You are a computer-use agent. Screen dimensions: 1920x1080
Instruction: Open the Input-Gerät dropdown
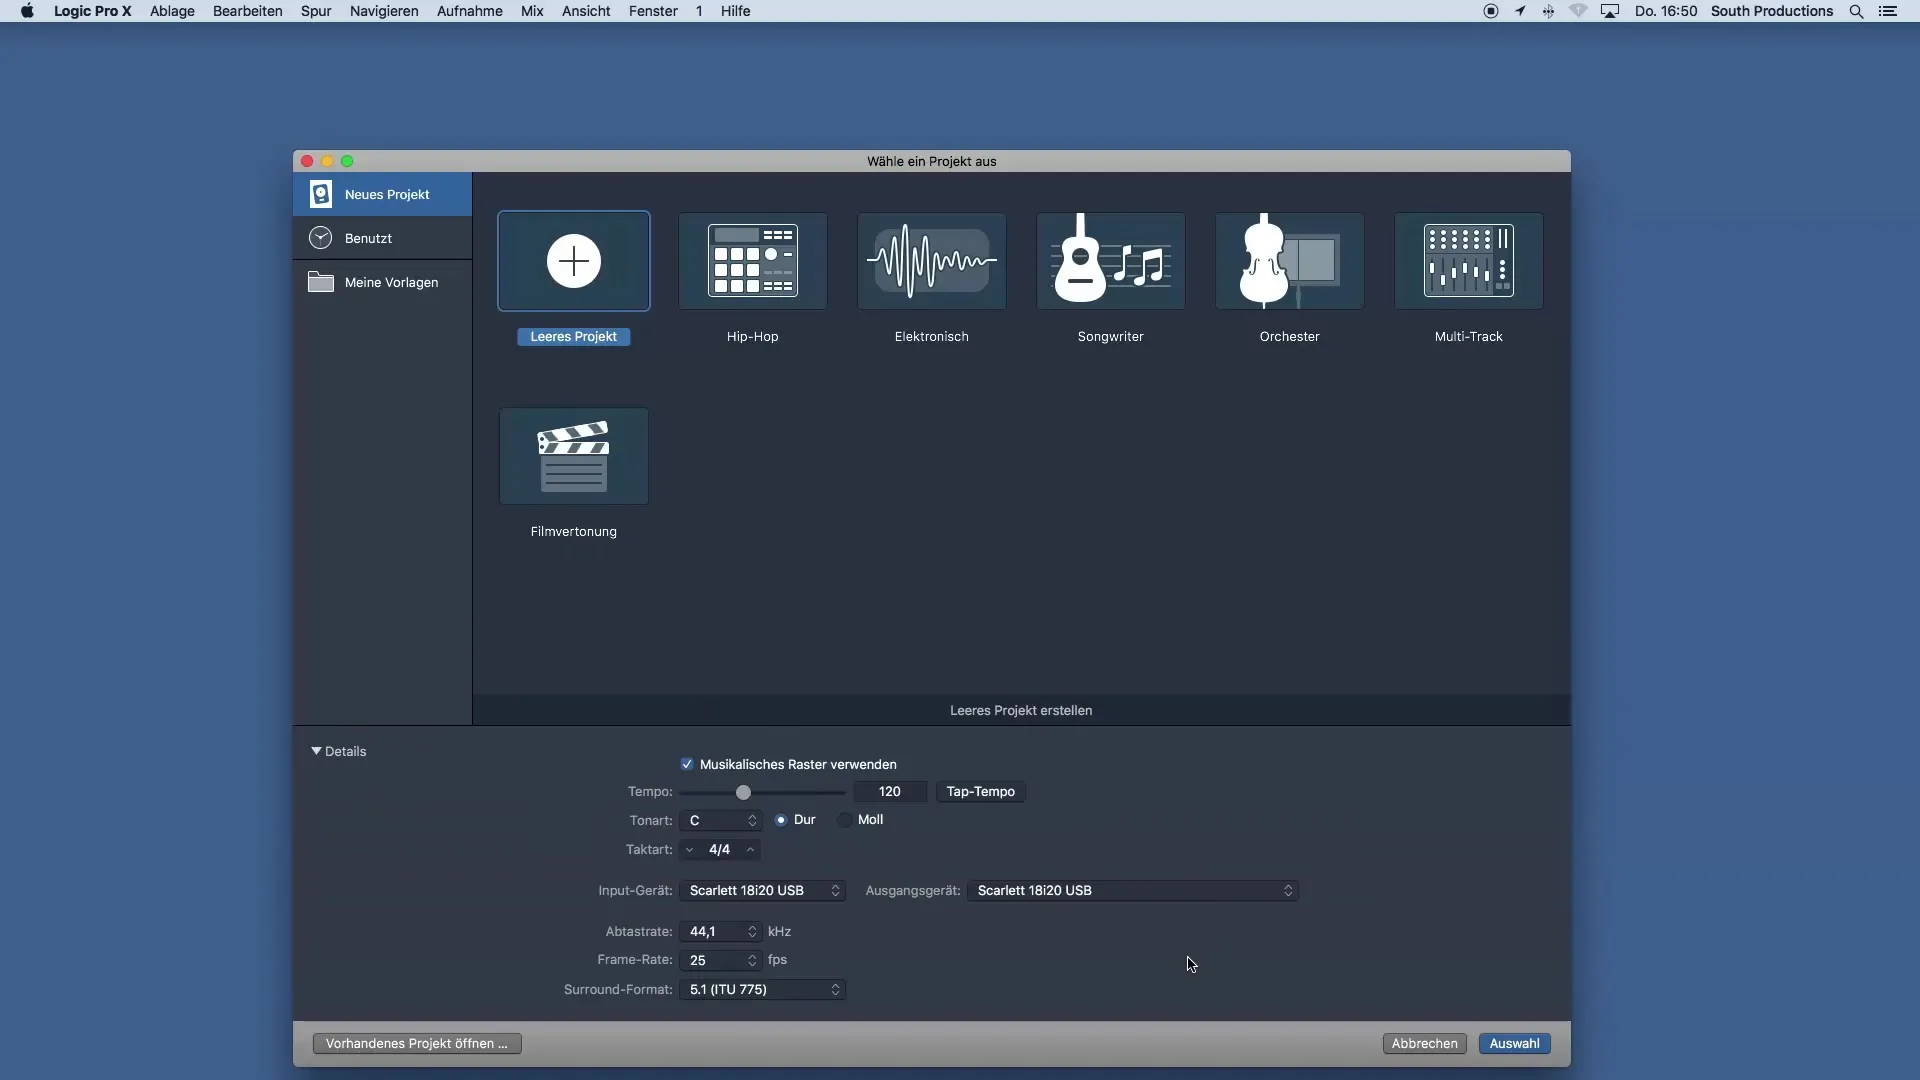(762, 890)
